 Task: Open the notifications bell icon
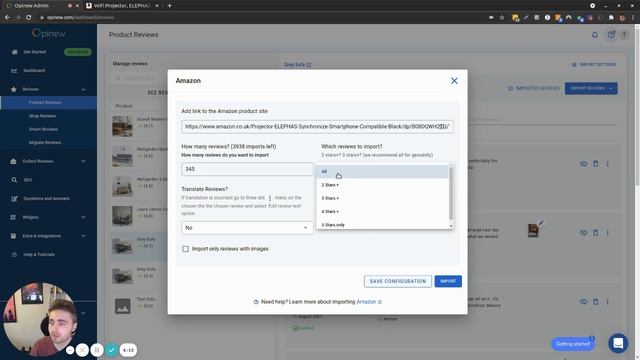[595, 35]
